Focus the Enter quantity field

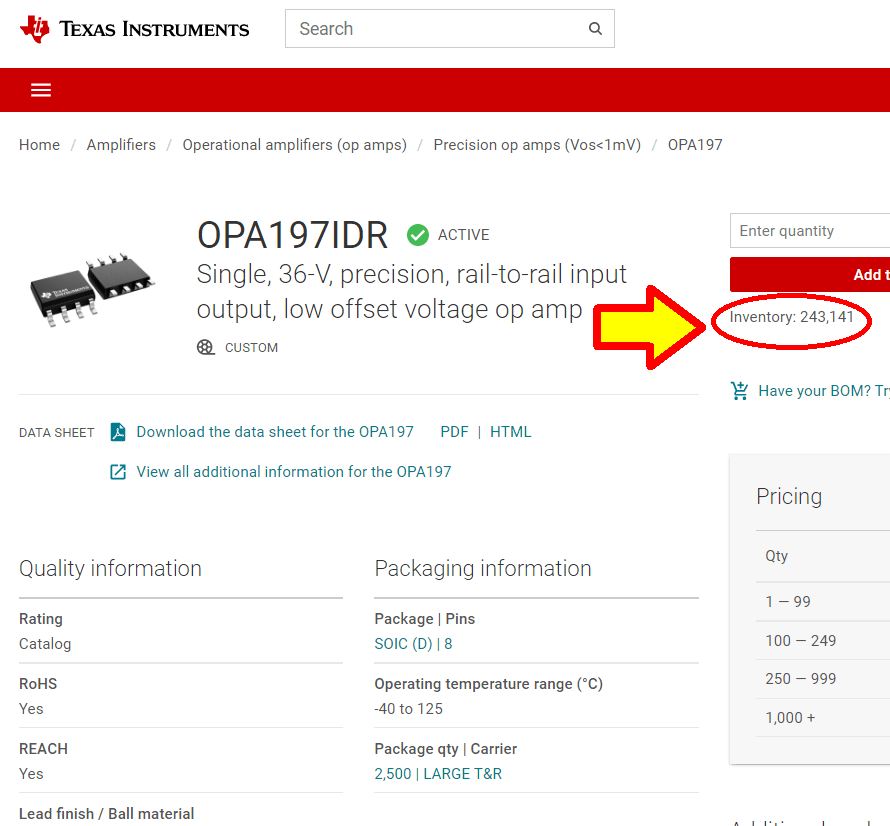810,230
